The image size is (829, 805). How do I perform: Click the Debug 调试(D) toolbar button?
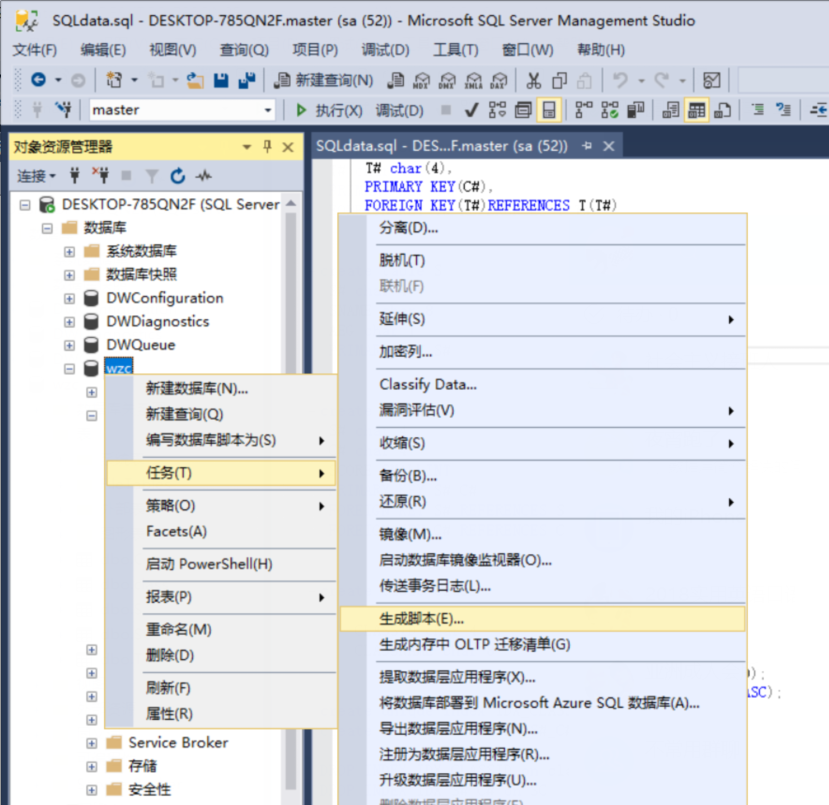point(400,110)
